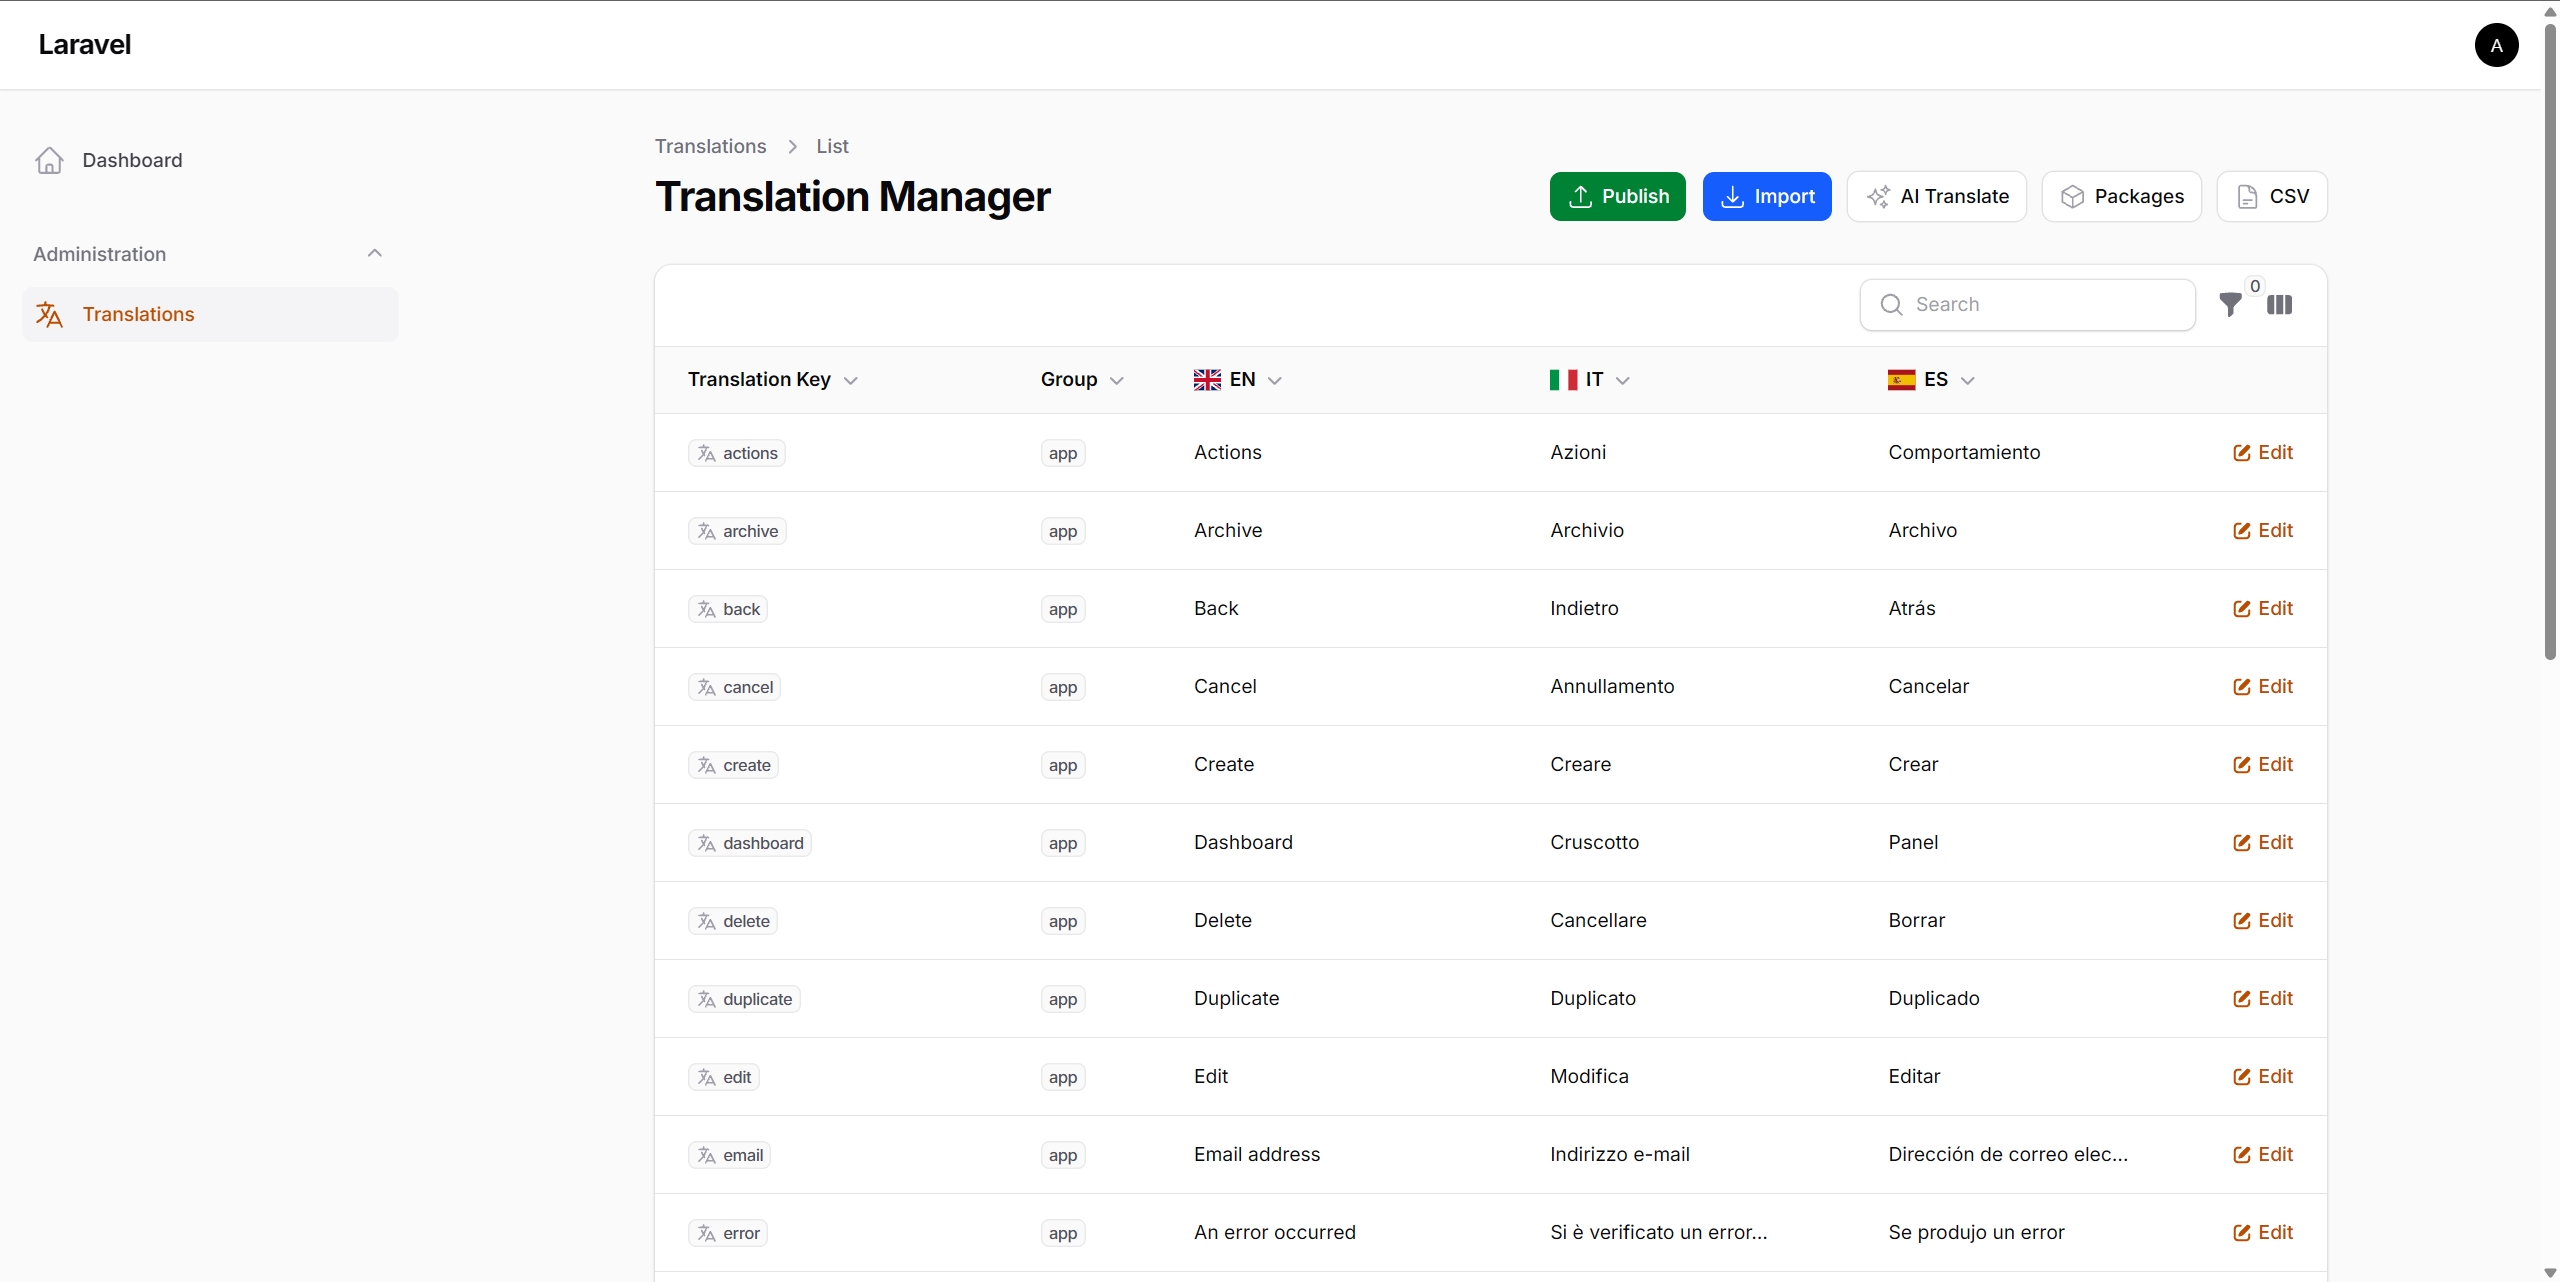Viewport: 2560px width, 1282px height.
Task: Select the Translations language icon in the sidebar
Action: pyautogui.click(x=48, y=313)
